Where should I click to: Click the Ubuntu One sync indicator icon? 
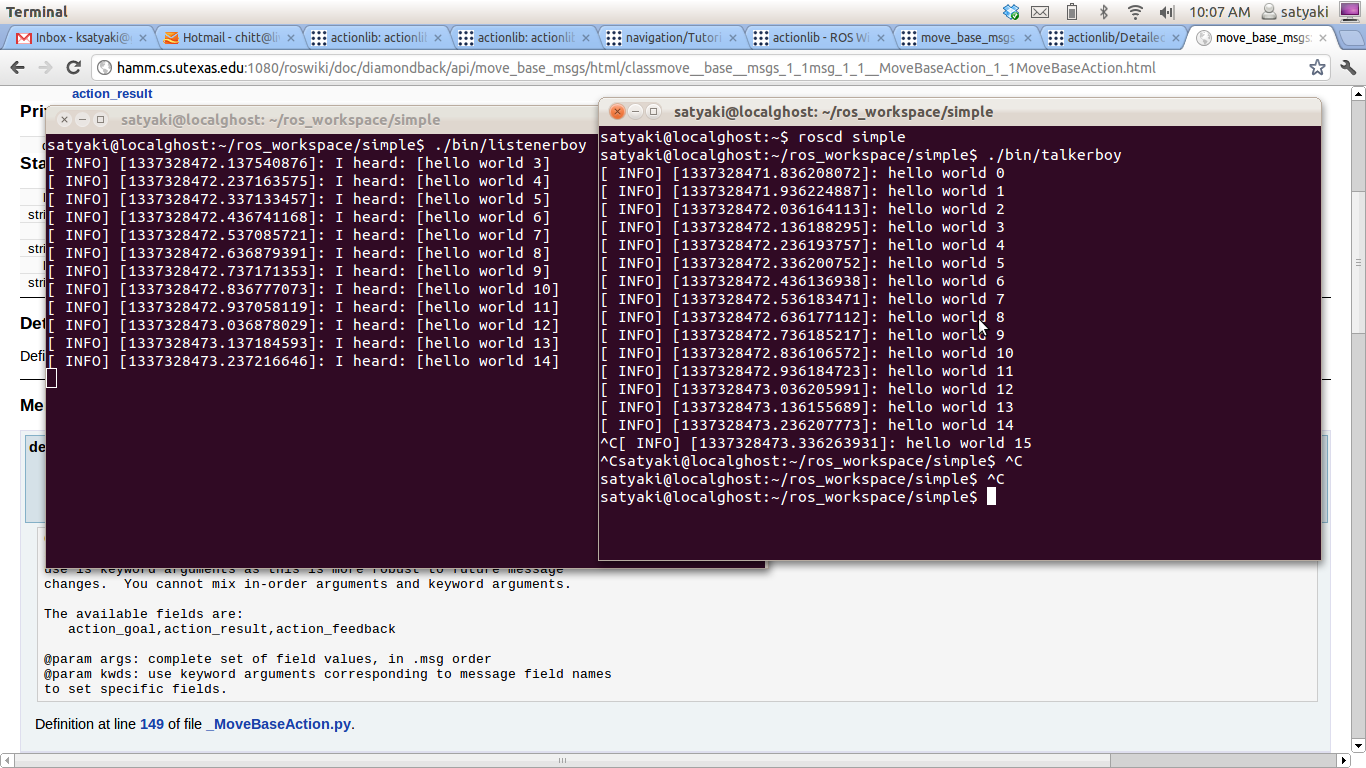tap(1011, 12)
